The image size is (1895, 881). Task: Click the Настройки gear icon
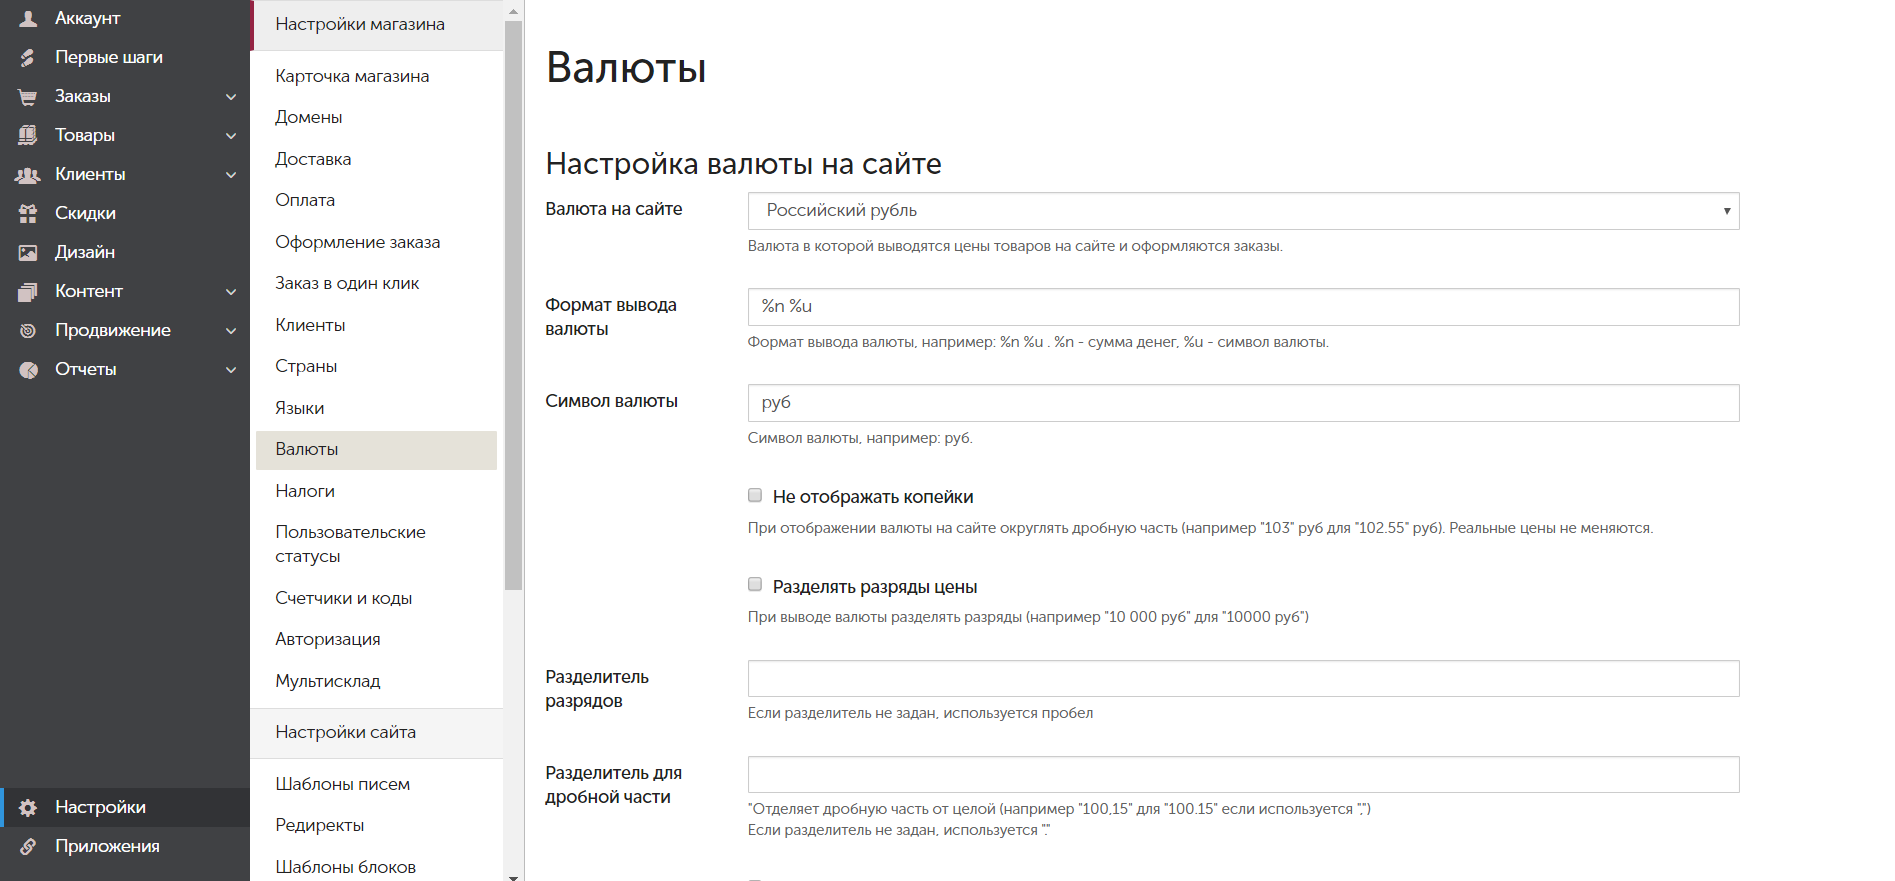coord(28,807)
